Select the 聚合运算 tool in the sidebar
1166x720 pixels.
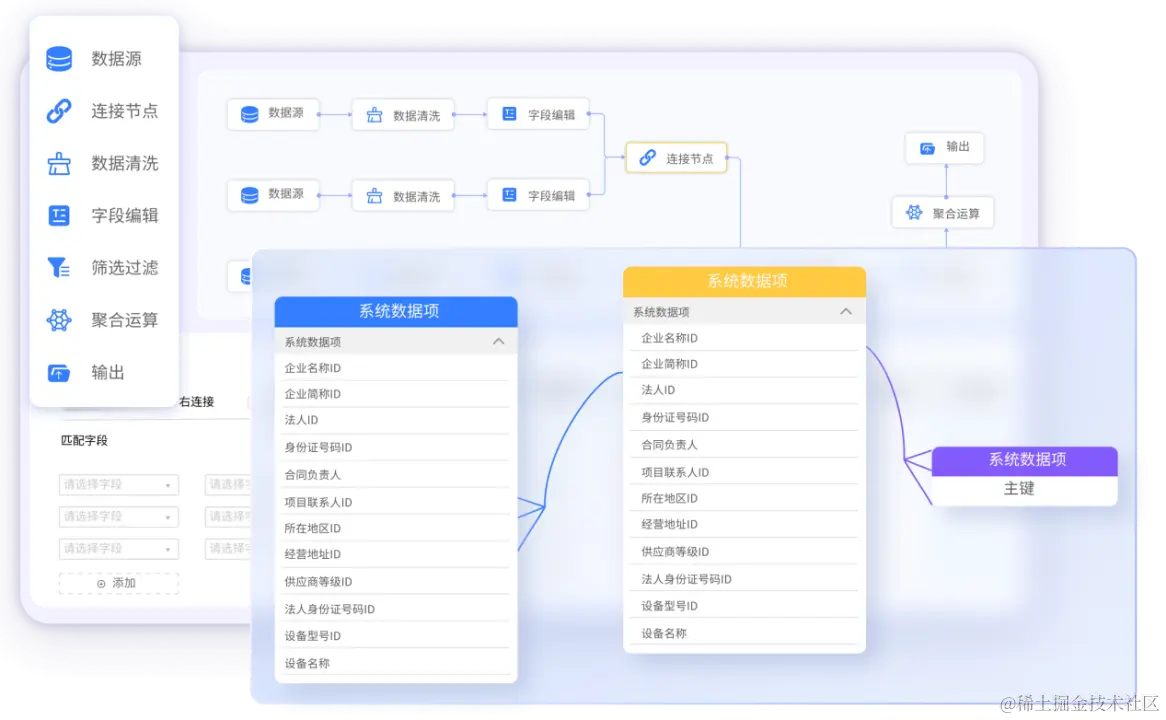[x=103, y=320]
